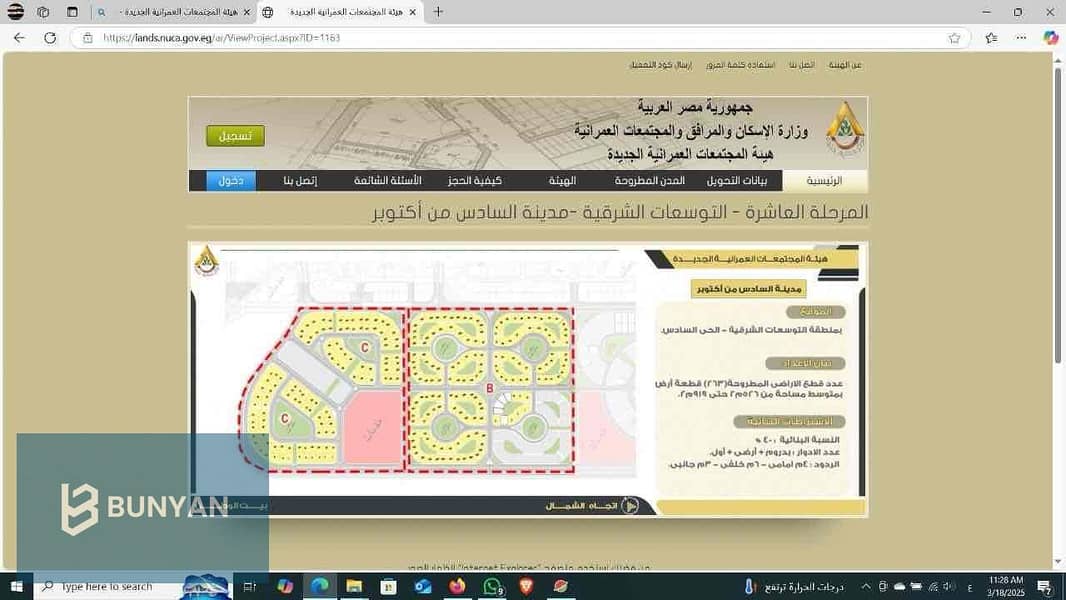Close the active second browser tab

tap(412, 12)
